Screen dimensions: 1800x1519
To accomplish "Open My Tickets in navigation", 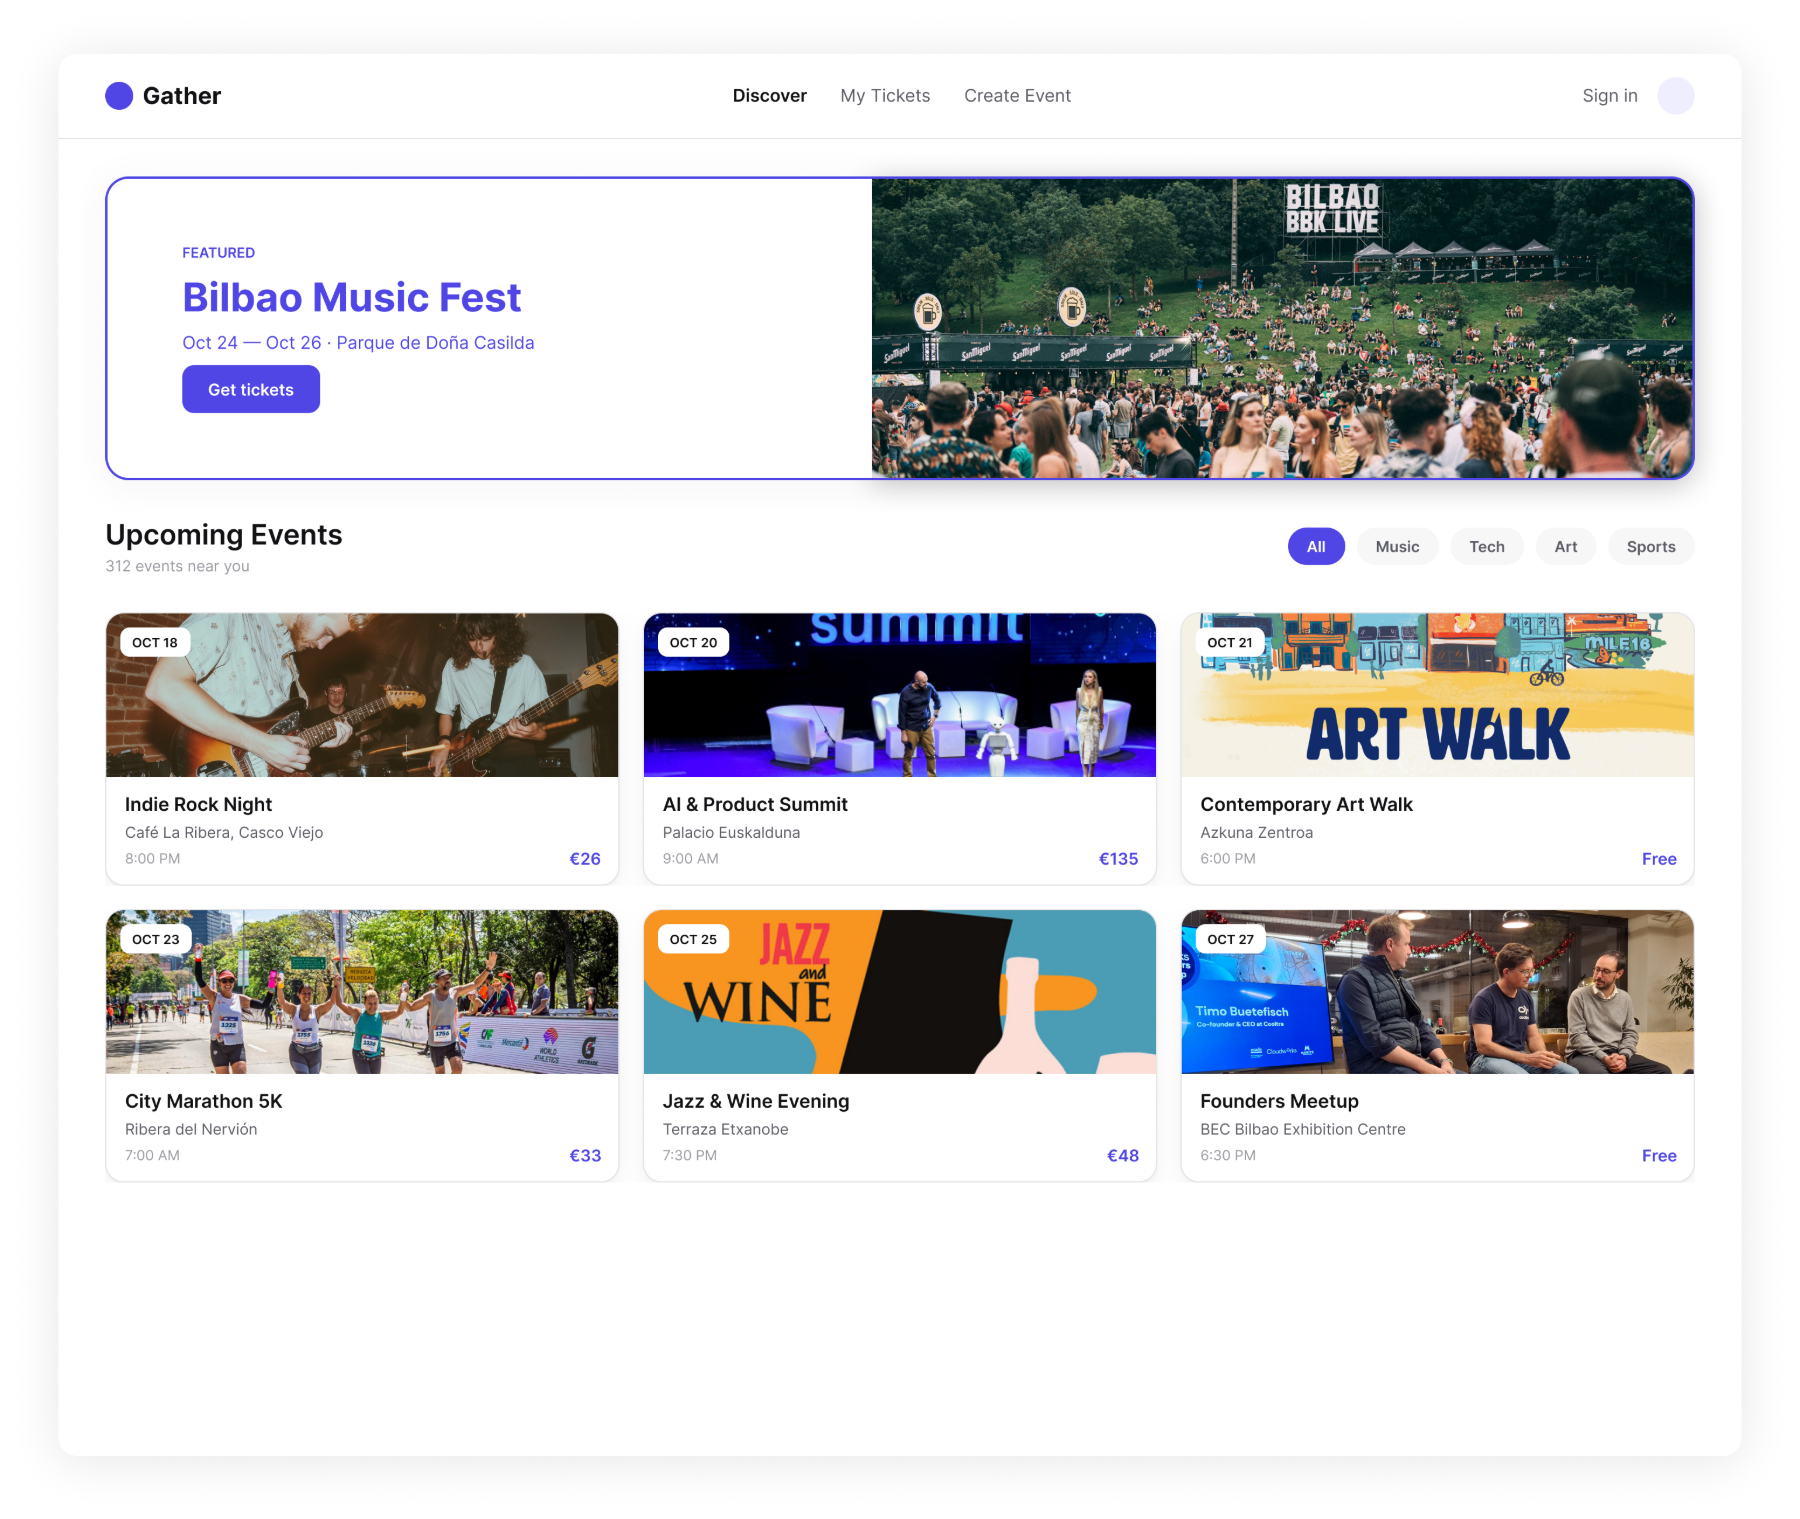I will point(885,96).
